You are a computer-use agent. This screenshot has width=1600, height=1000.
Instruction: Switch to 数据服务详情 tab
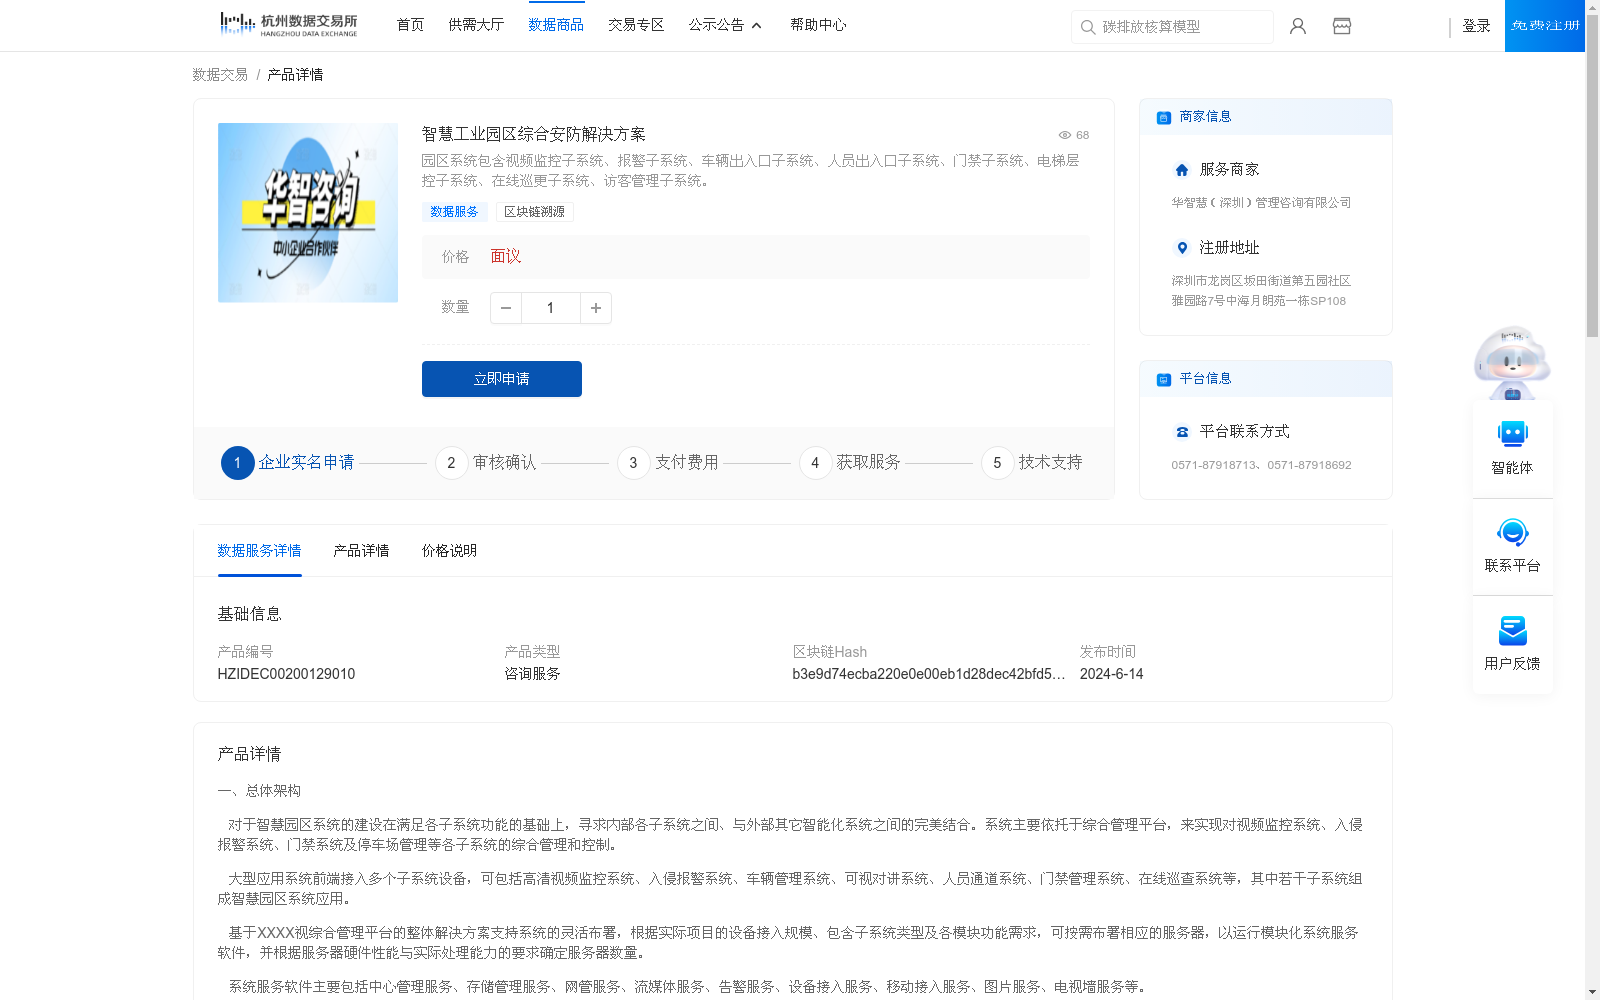point(259,551)
